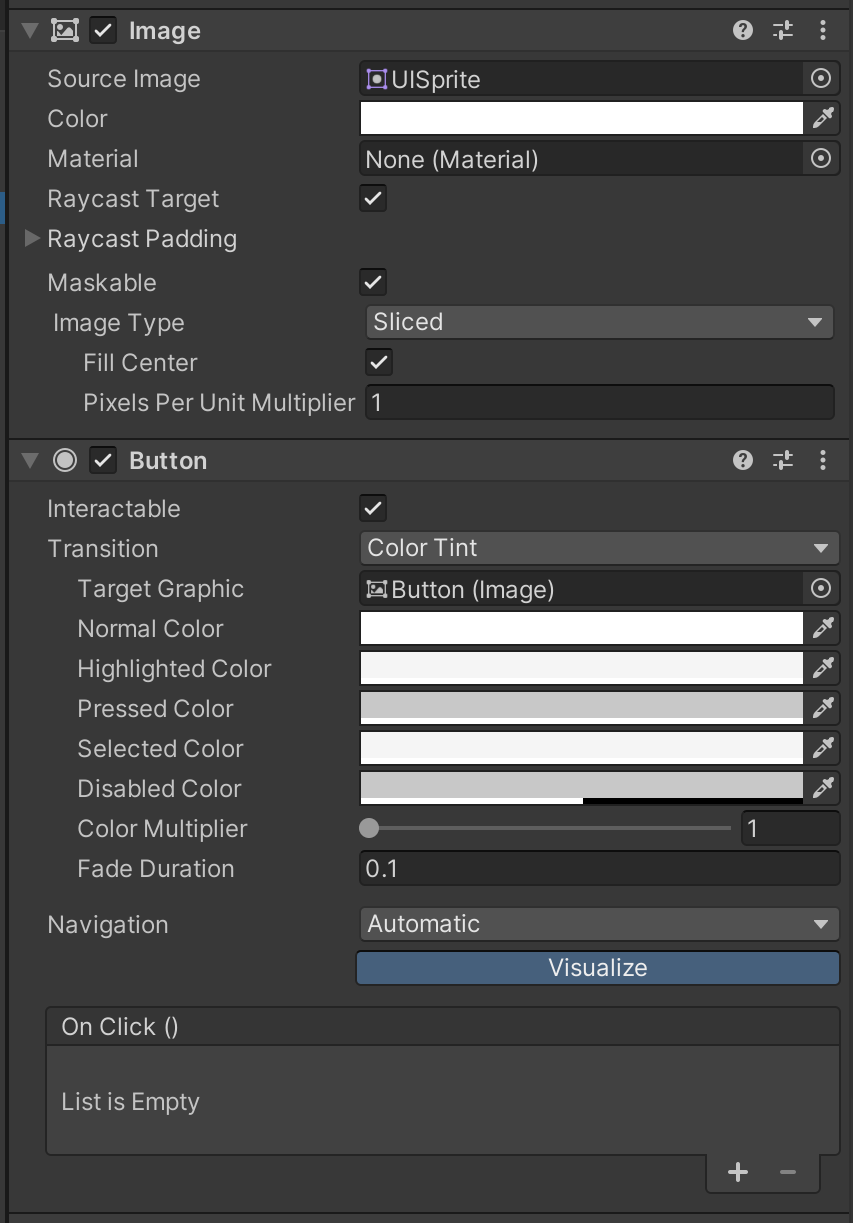Uncheck the Maskable checkbox
853x1223 pixels.
pos(373,282)
